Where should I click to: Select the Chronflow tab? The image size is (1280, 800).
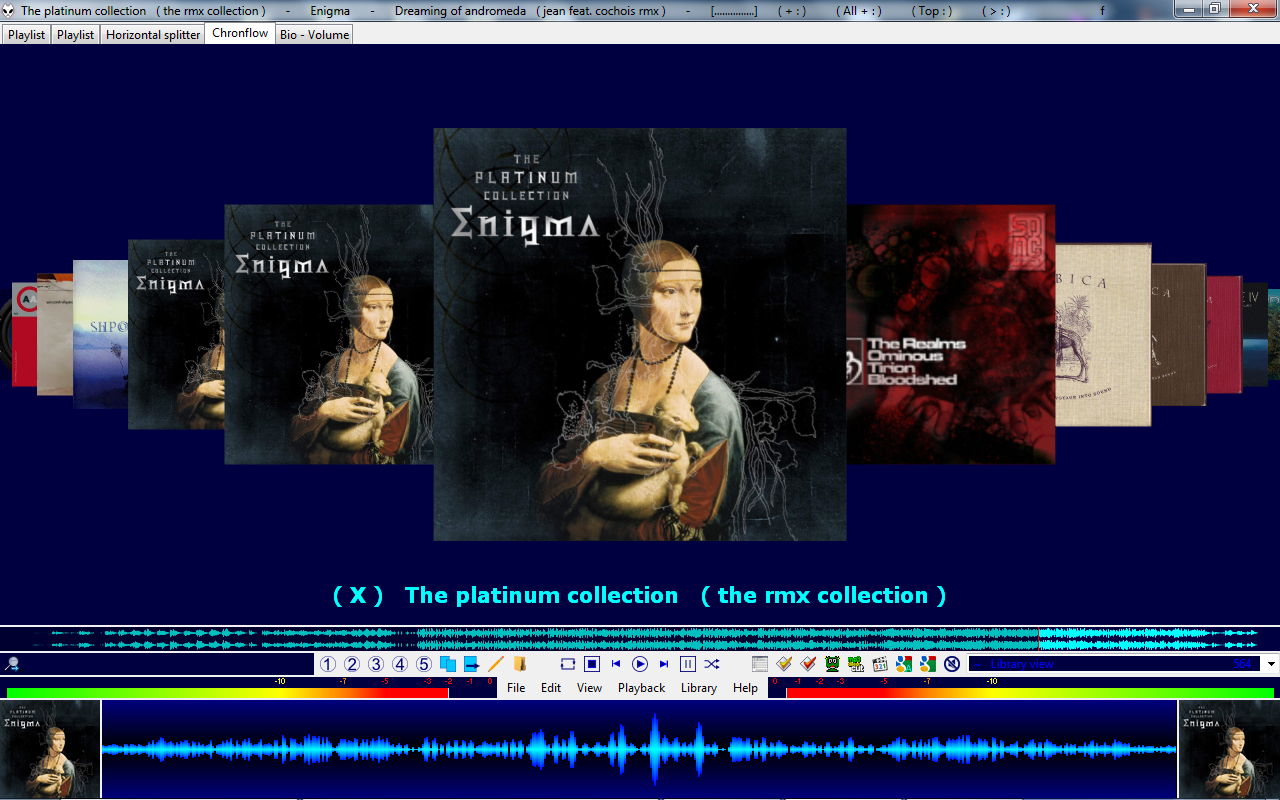240,33
